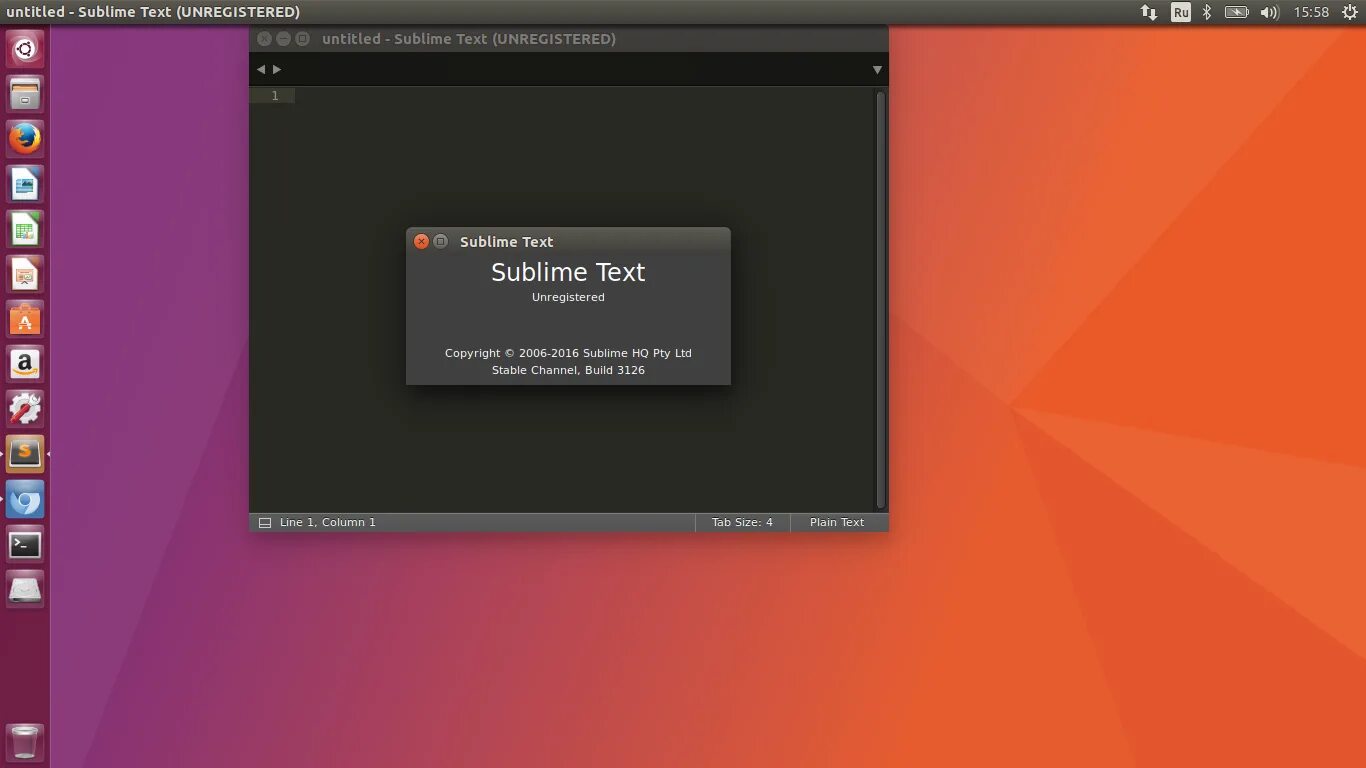Close the main Sublime Text editor window
The image size is (1366, 768).
click(x=264, y=39)
